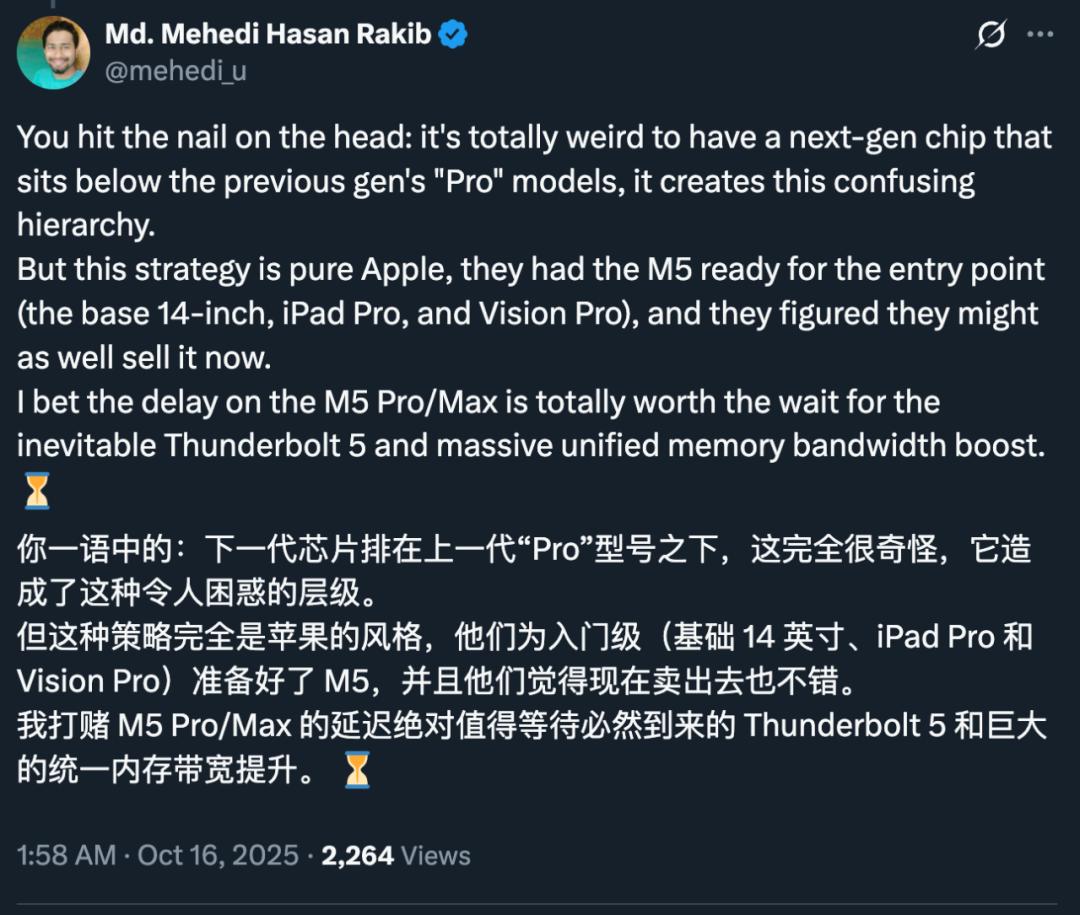Click the "I bet the delay" sentence
The width and height of the screenshot is (1080, 915).
pos(478,402)
